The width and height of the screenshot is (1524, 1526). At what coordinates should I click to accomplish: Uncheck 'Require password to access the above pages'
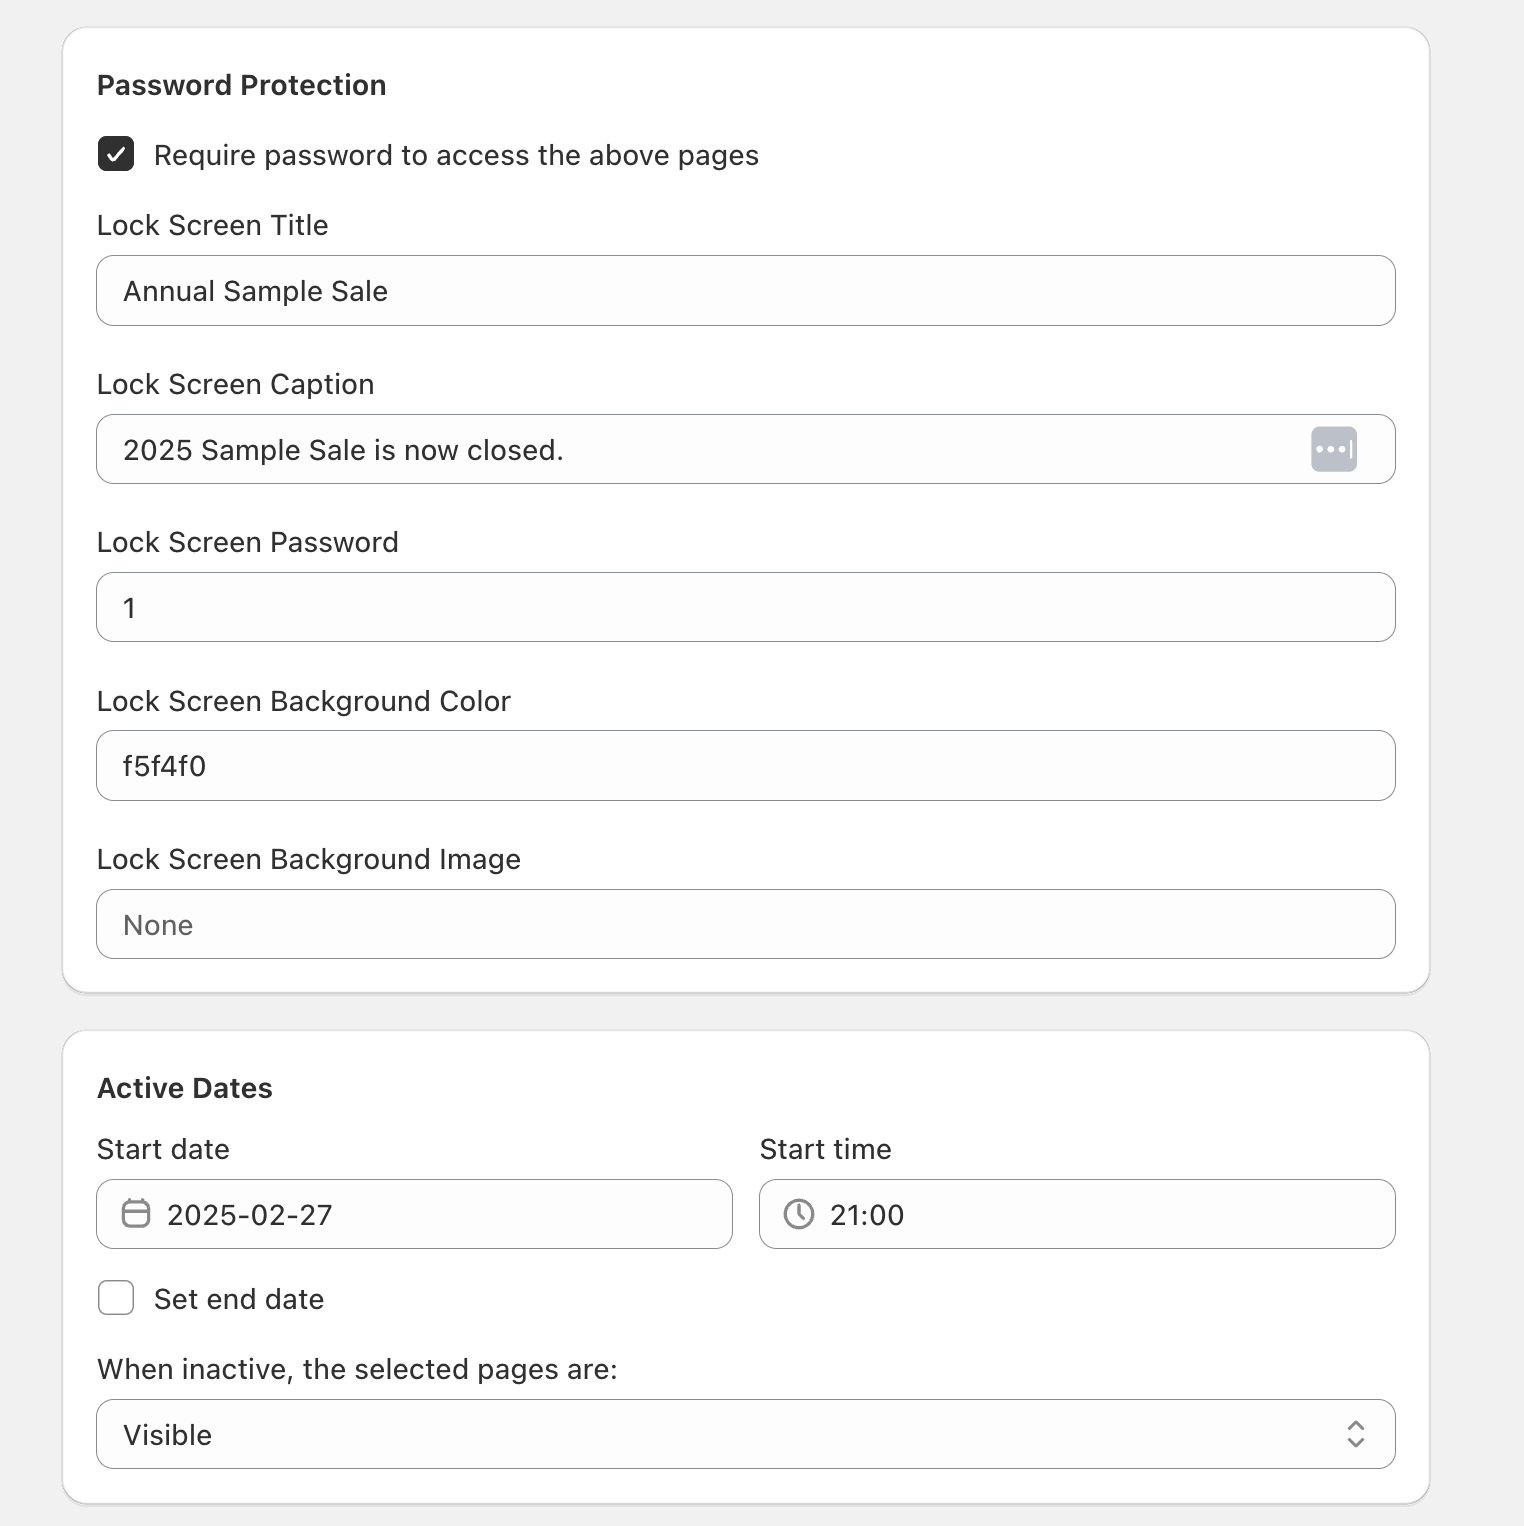[x=115, y=155]
